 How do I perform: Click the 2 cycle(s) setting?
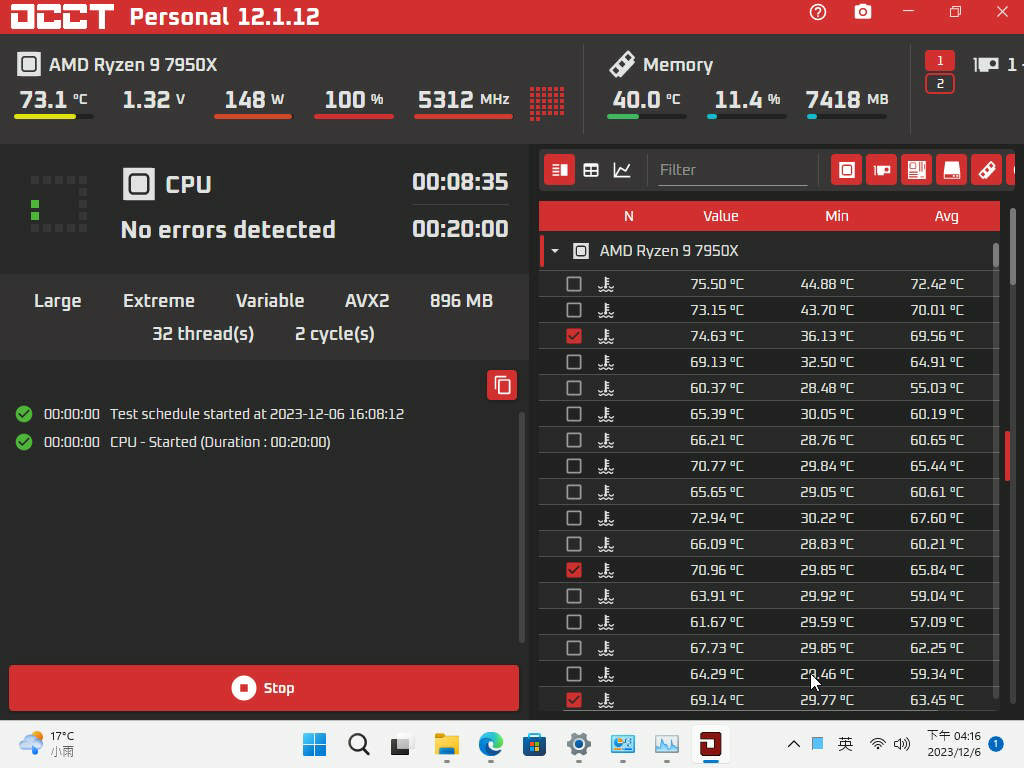[x=334, y=334]
